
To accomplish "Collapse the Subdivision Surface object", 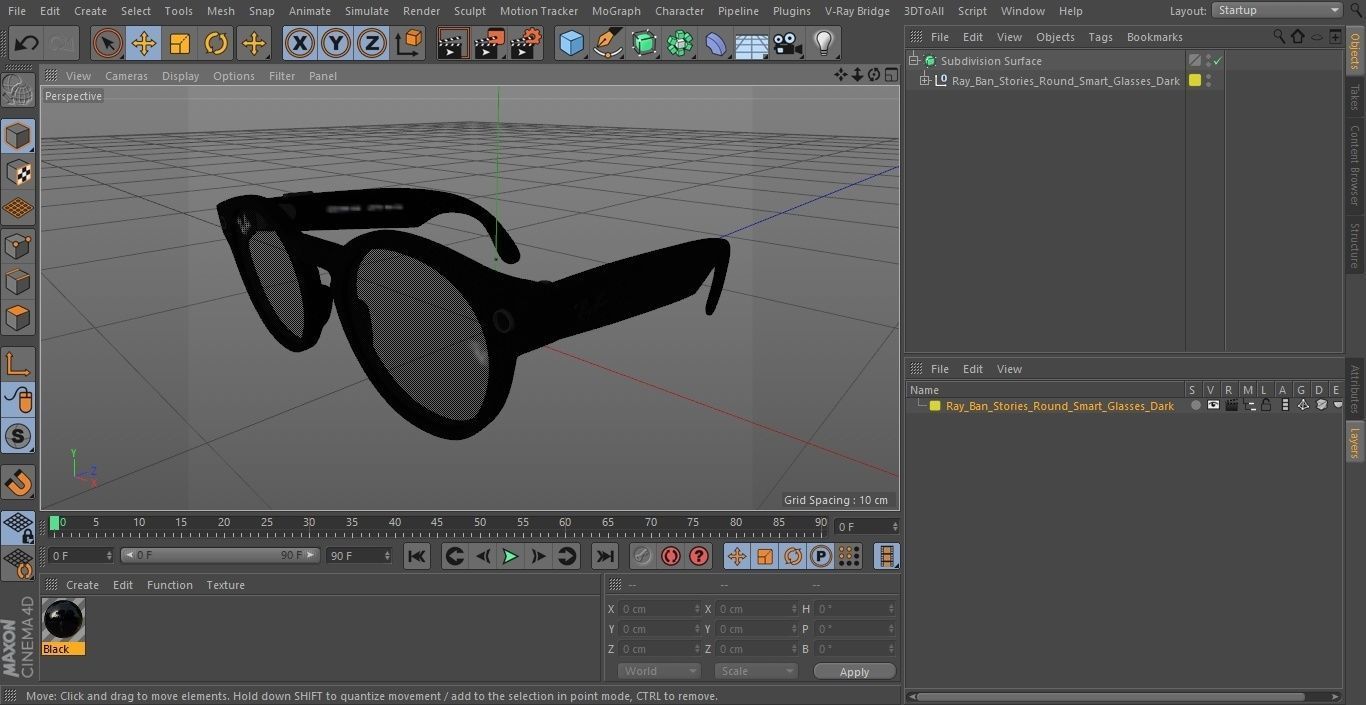I will click(913, 61).
